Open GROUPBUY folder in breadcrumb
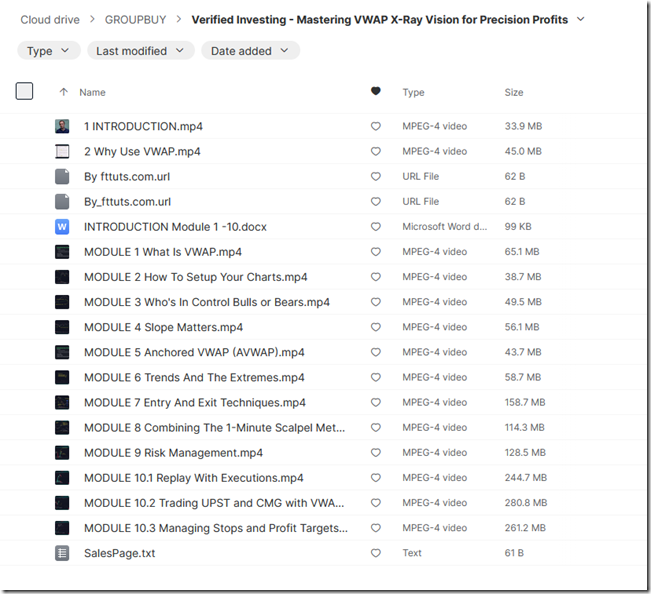This screenshot has width=651, height=594. (135, 20)
